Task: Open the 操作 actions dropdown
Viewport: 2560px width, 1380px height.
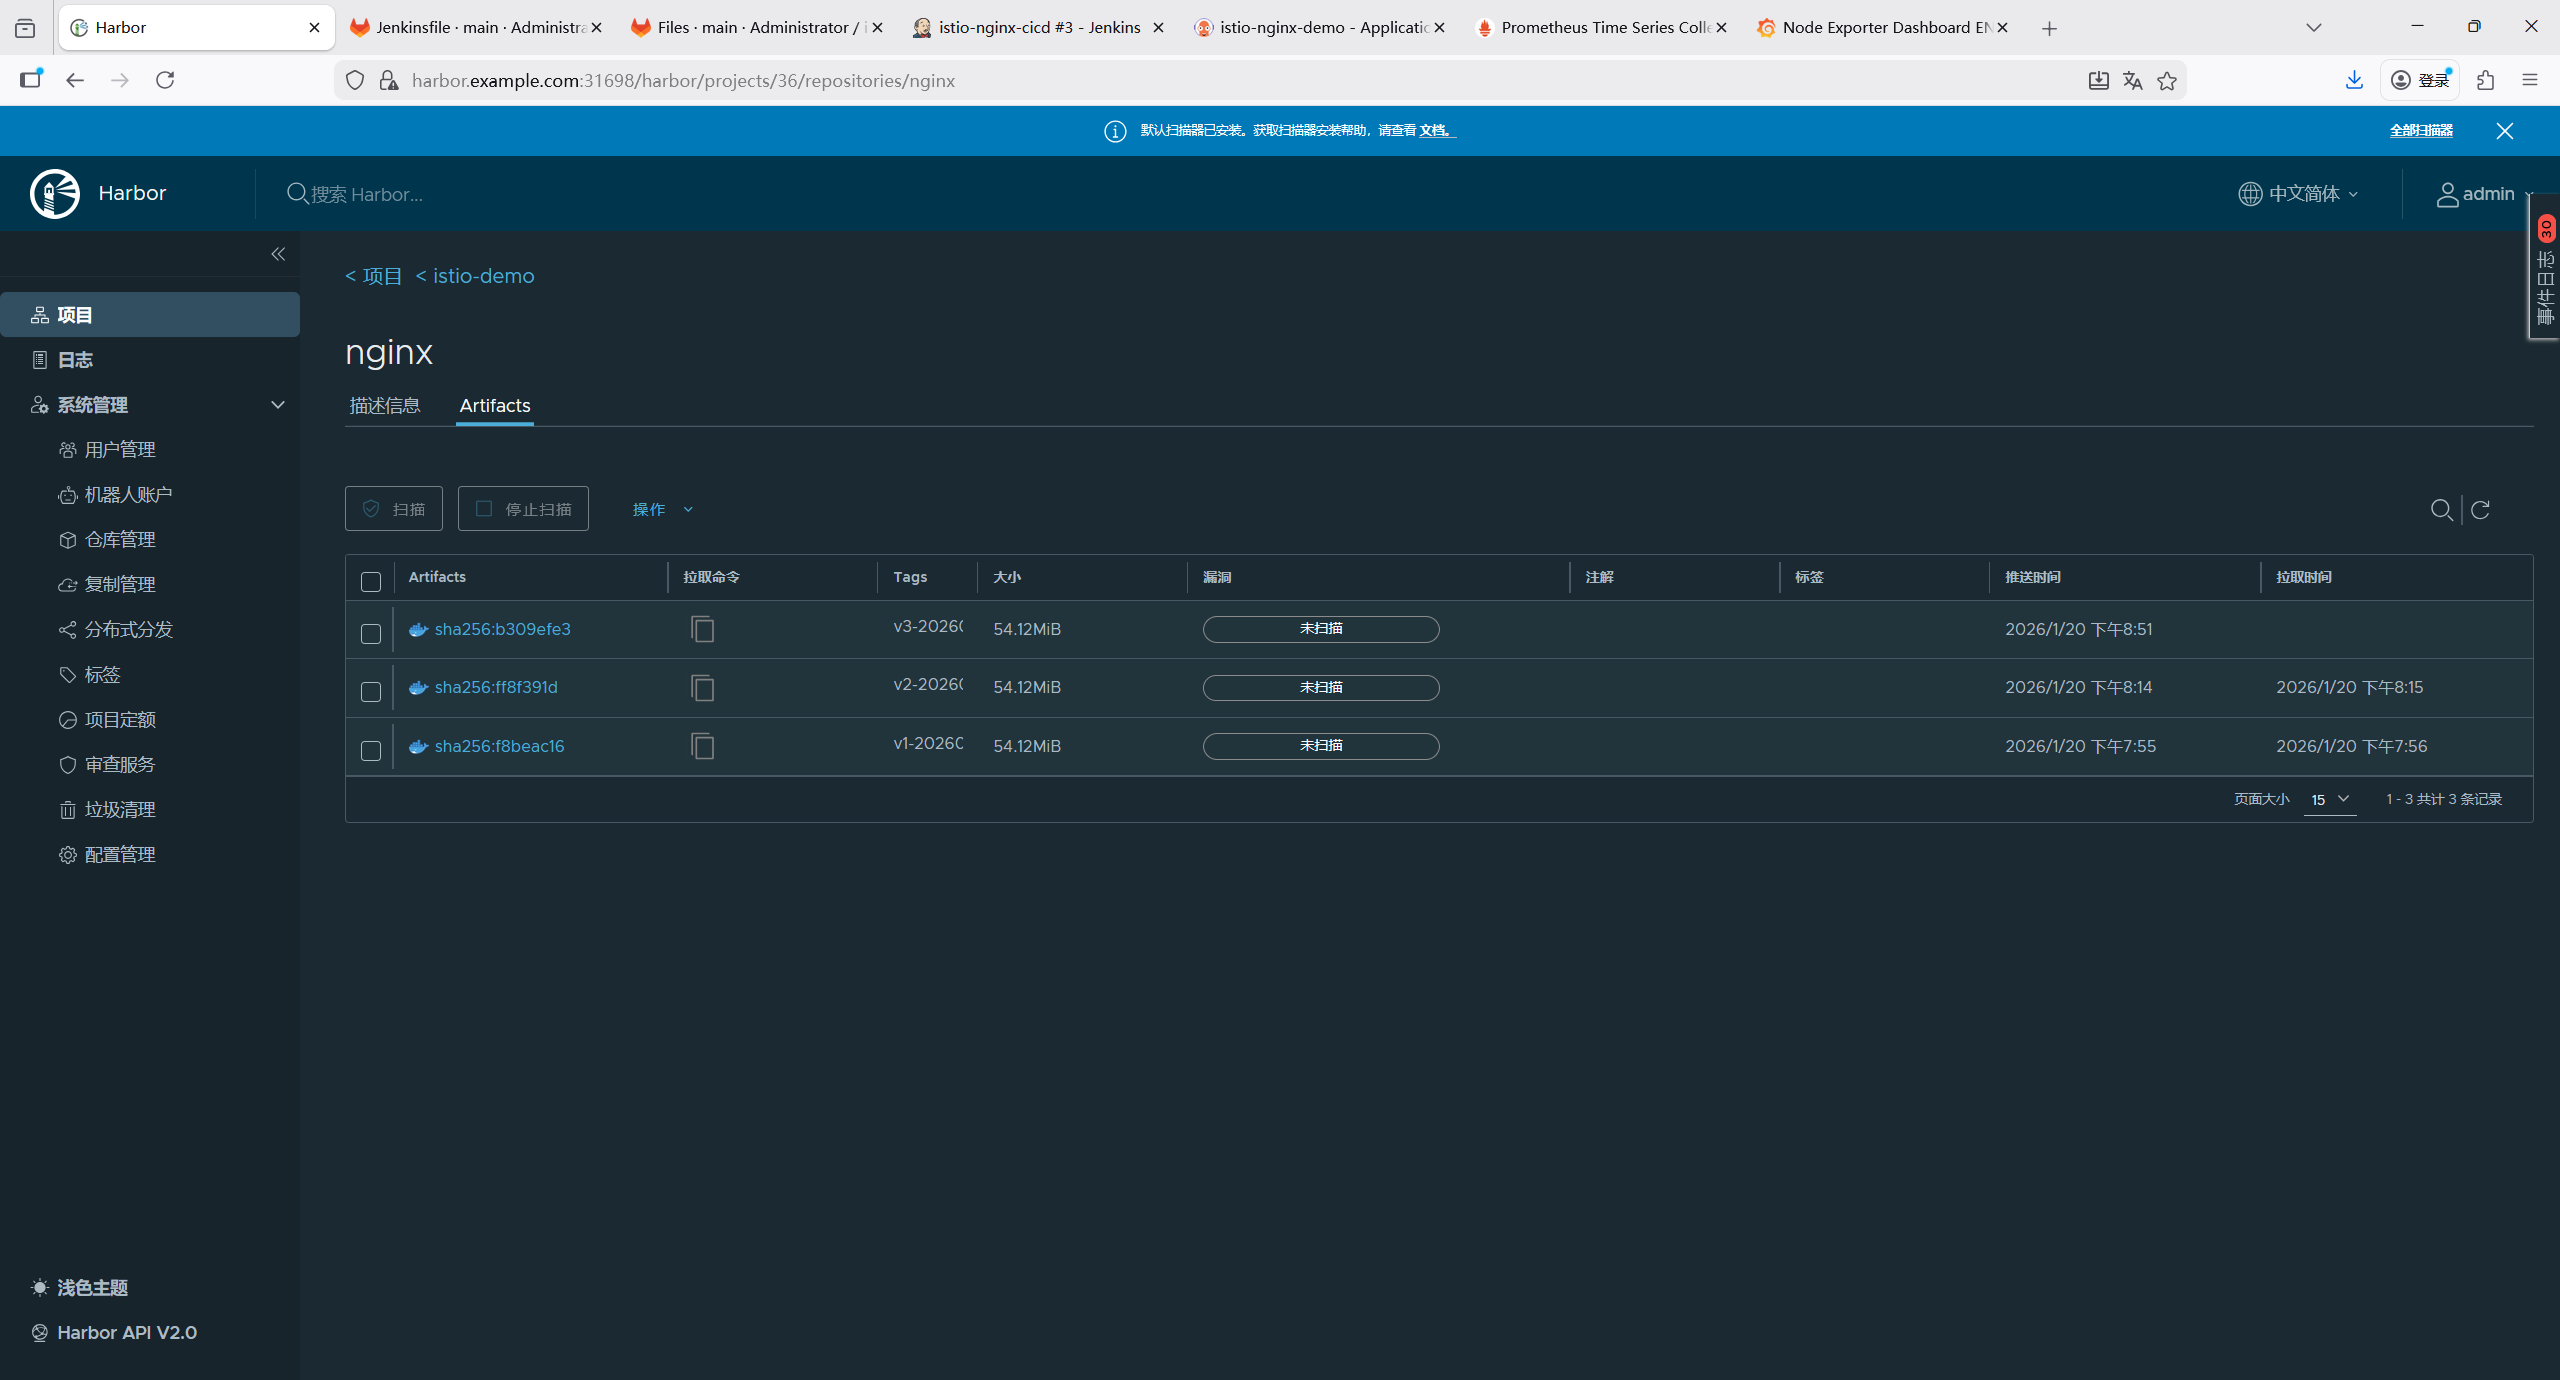Action: tap(662, 510)
